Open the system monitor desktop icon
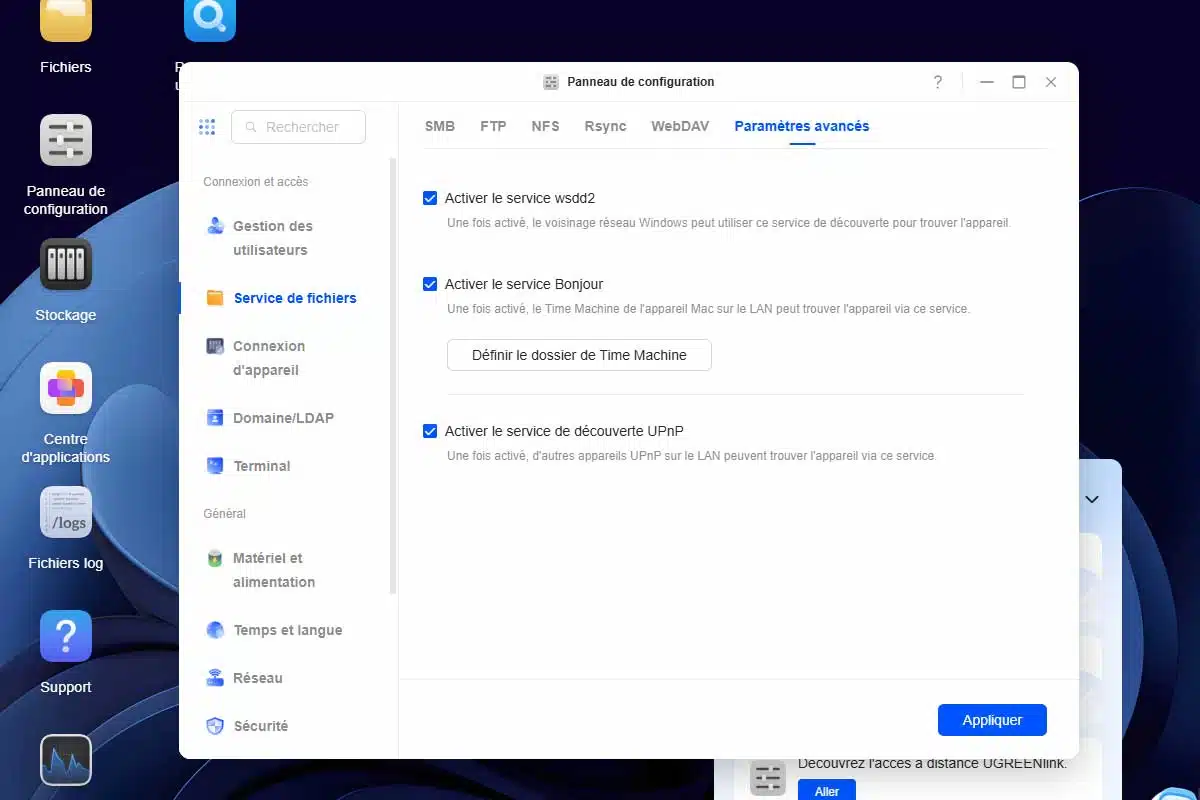 click(66, 760)
